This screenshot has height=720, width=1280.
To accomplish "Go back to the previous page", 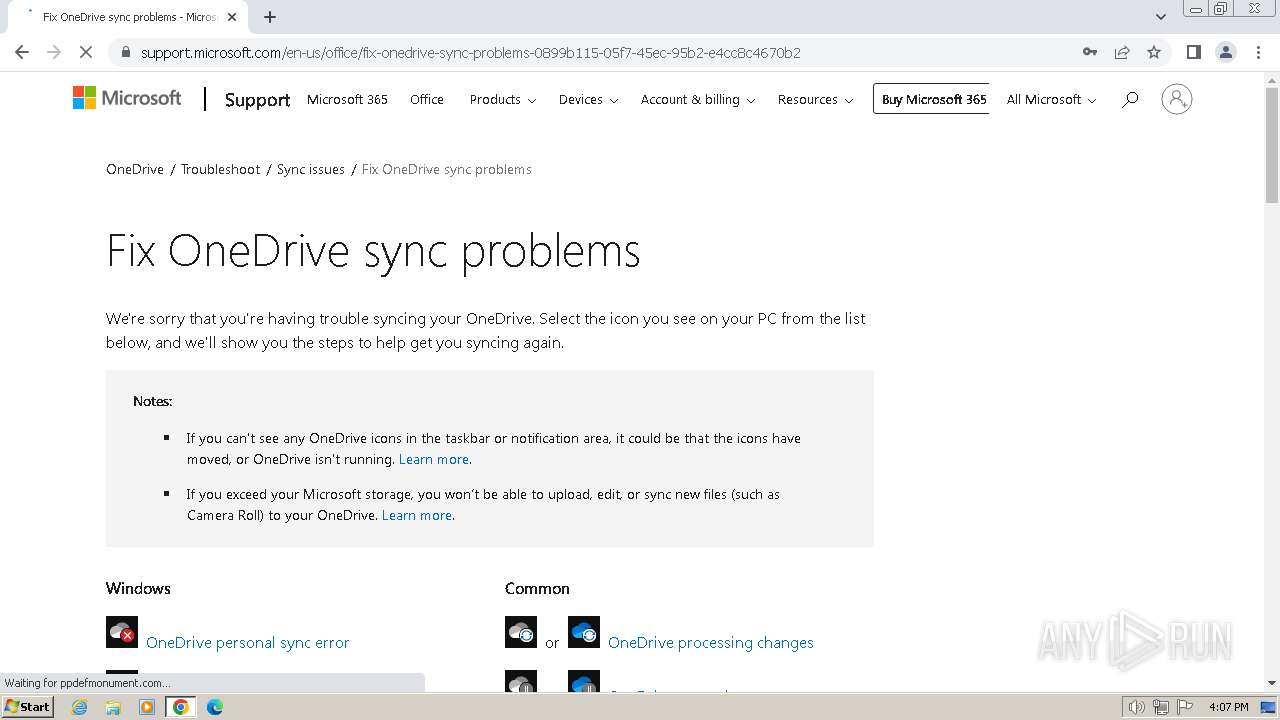I will [22, 52].
